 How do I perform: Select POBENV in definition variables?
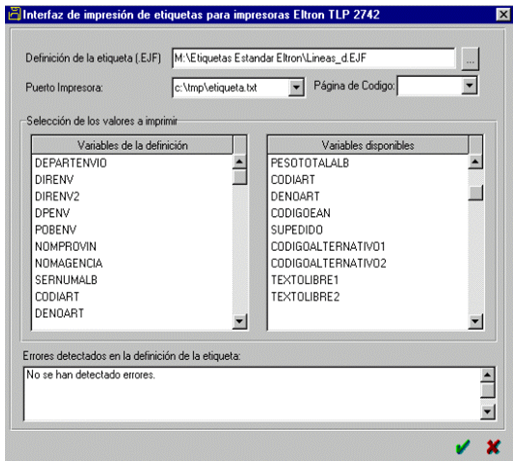[56, 230]
